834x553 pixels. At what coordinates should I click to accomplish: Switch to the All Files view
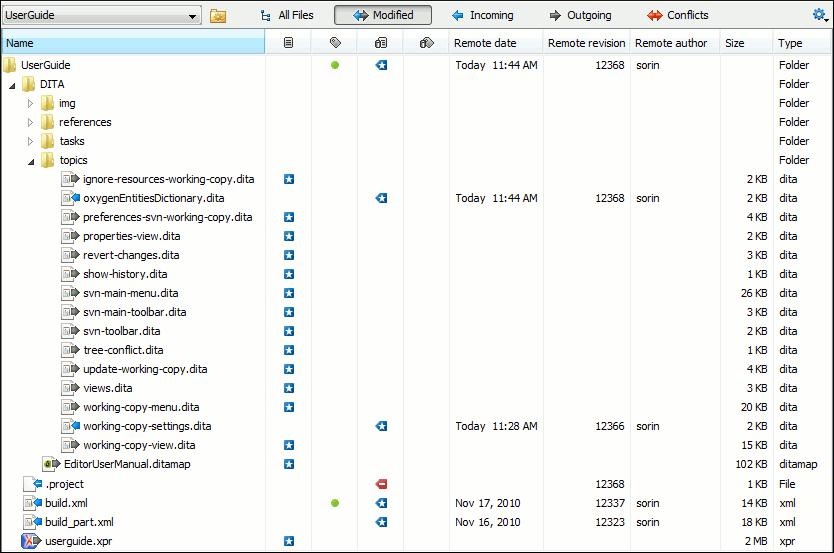tap(287, 15)
